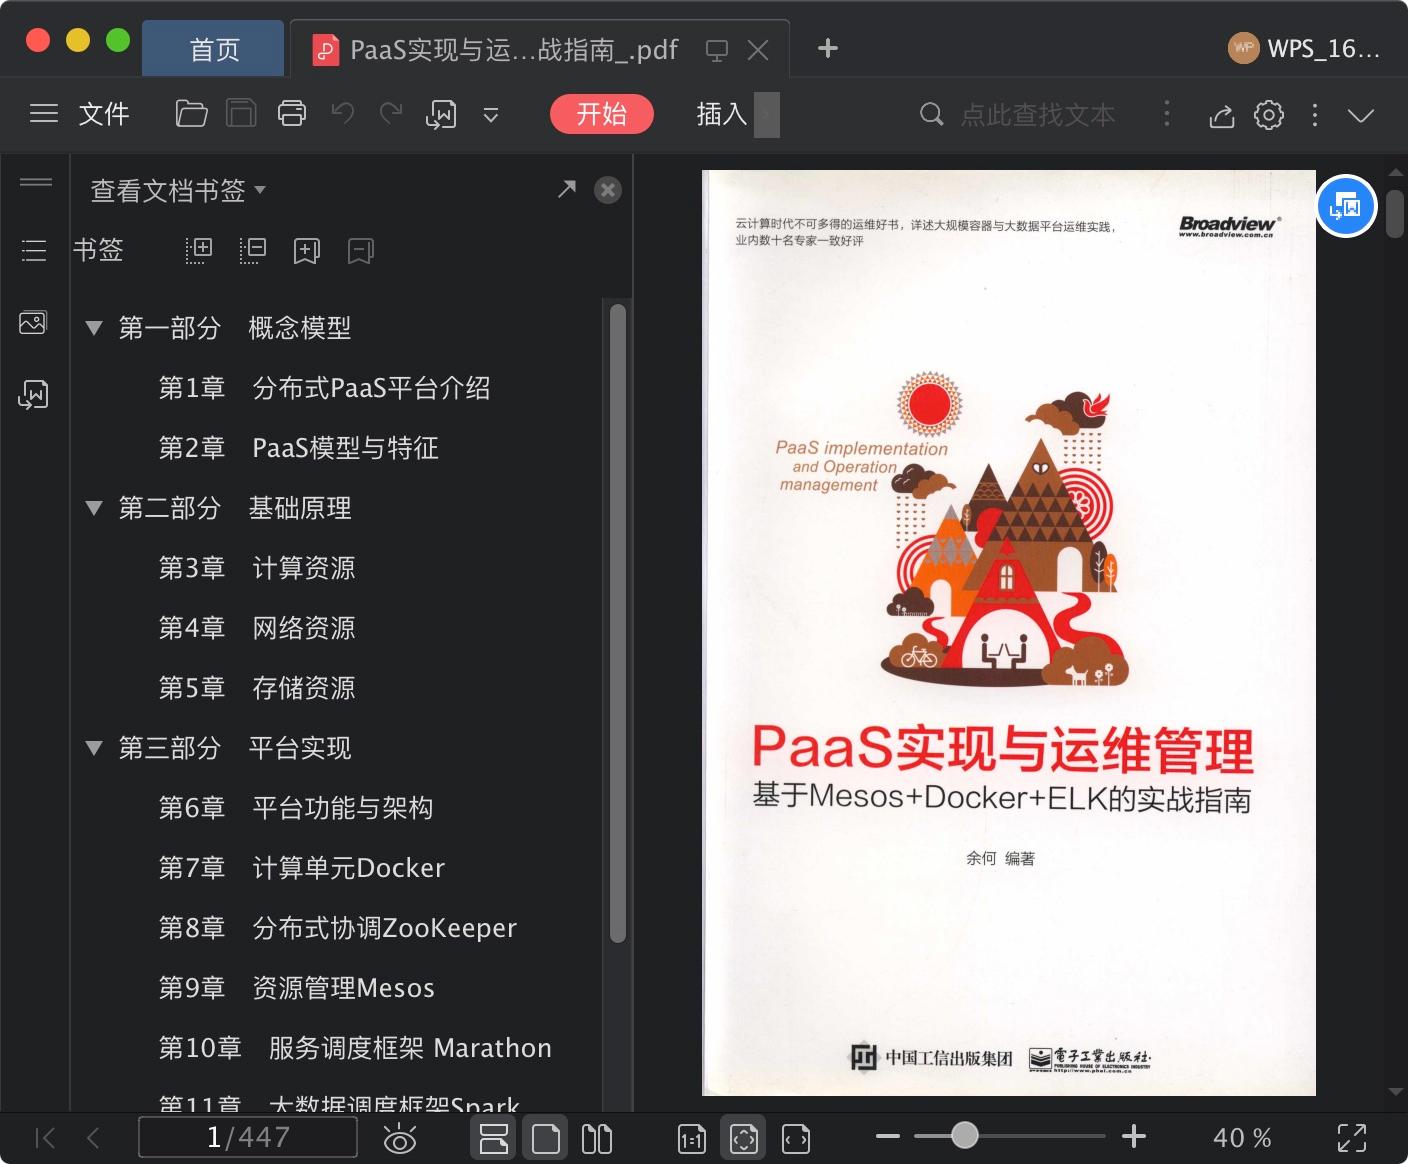Go to 第1章 分布式PaaS平台介绍
Screen dimensions: 1408x1164
click(x=325, y=388)
